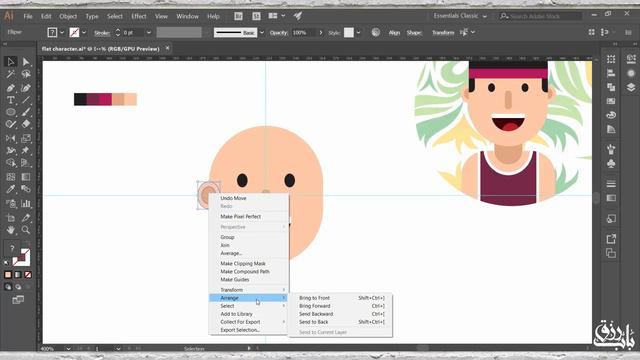Select the Reflect tool
Image resolution: width=640 pixels, height=360 pixels.
click(x=11, y=138)
